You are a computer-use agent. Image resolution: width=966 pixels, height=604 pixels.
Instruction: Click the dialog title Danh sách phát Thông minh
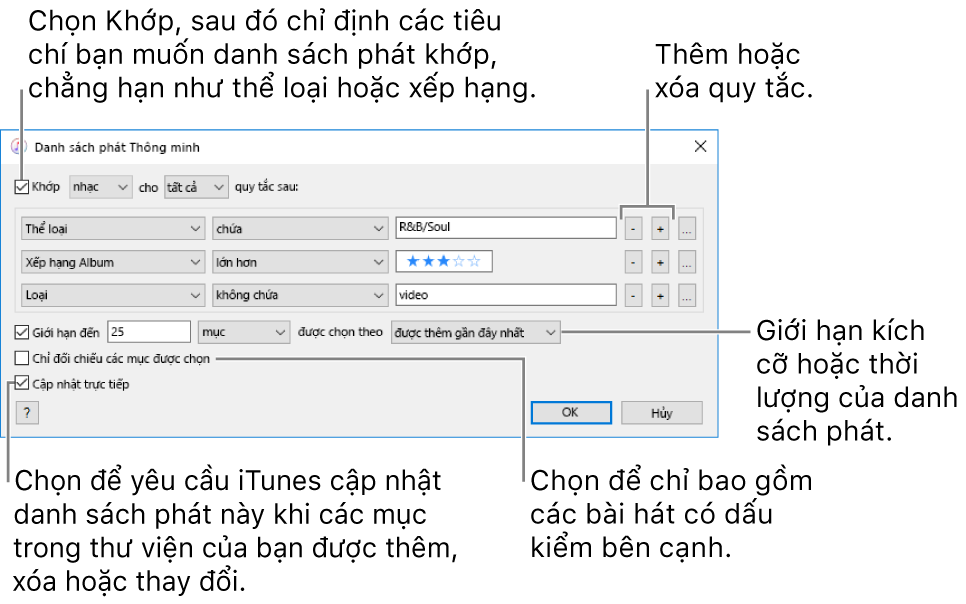coord(117,147)
